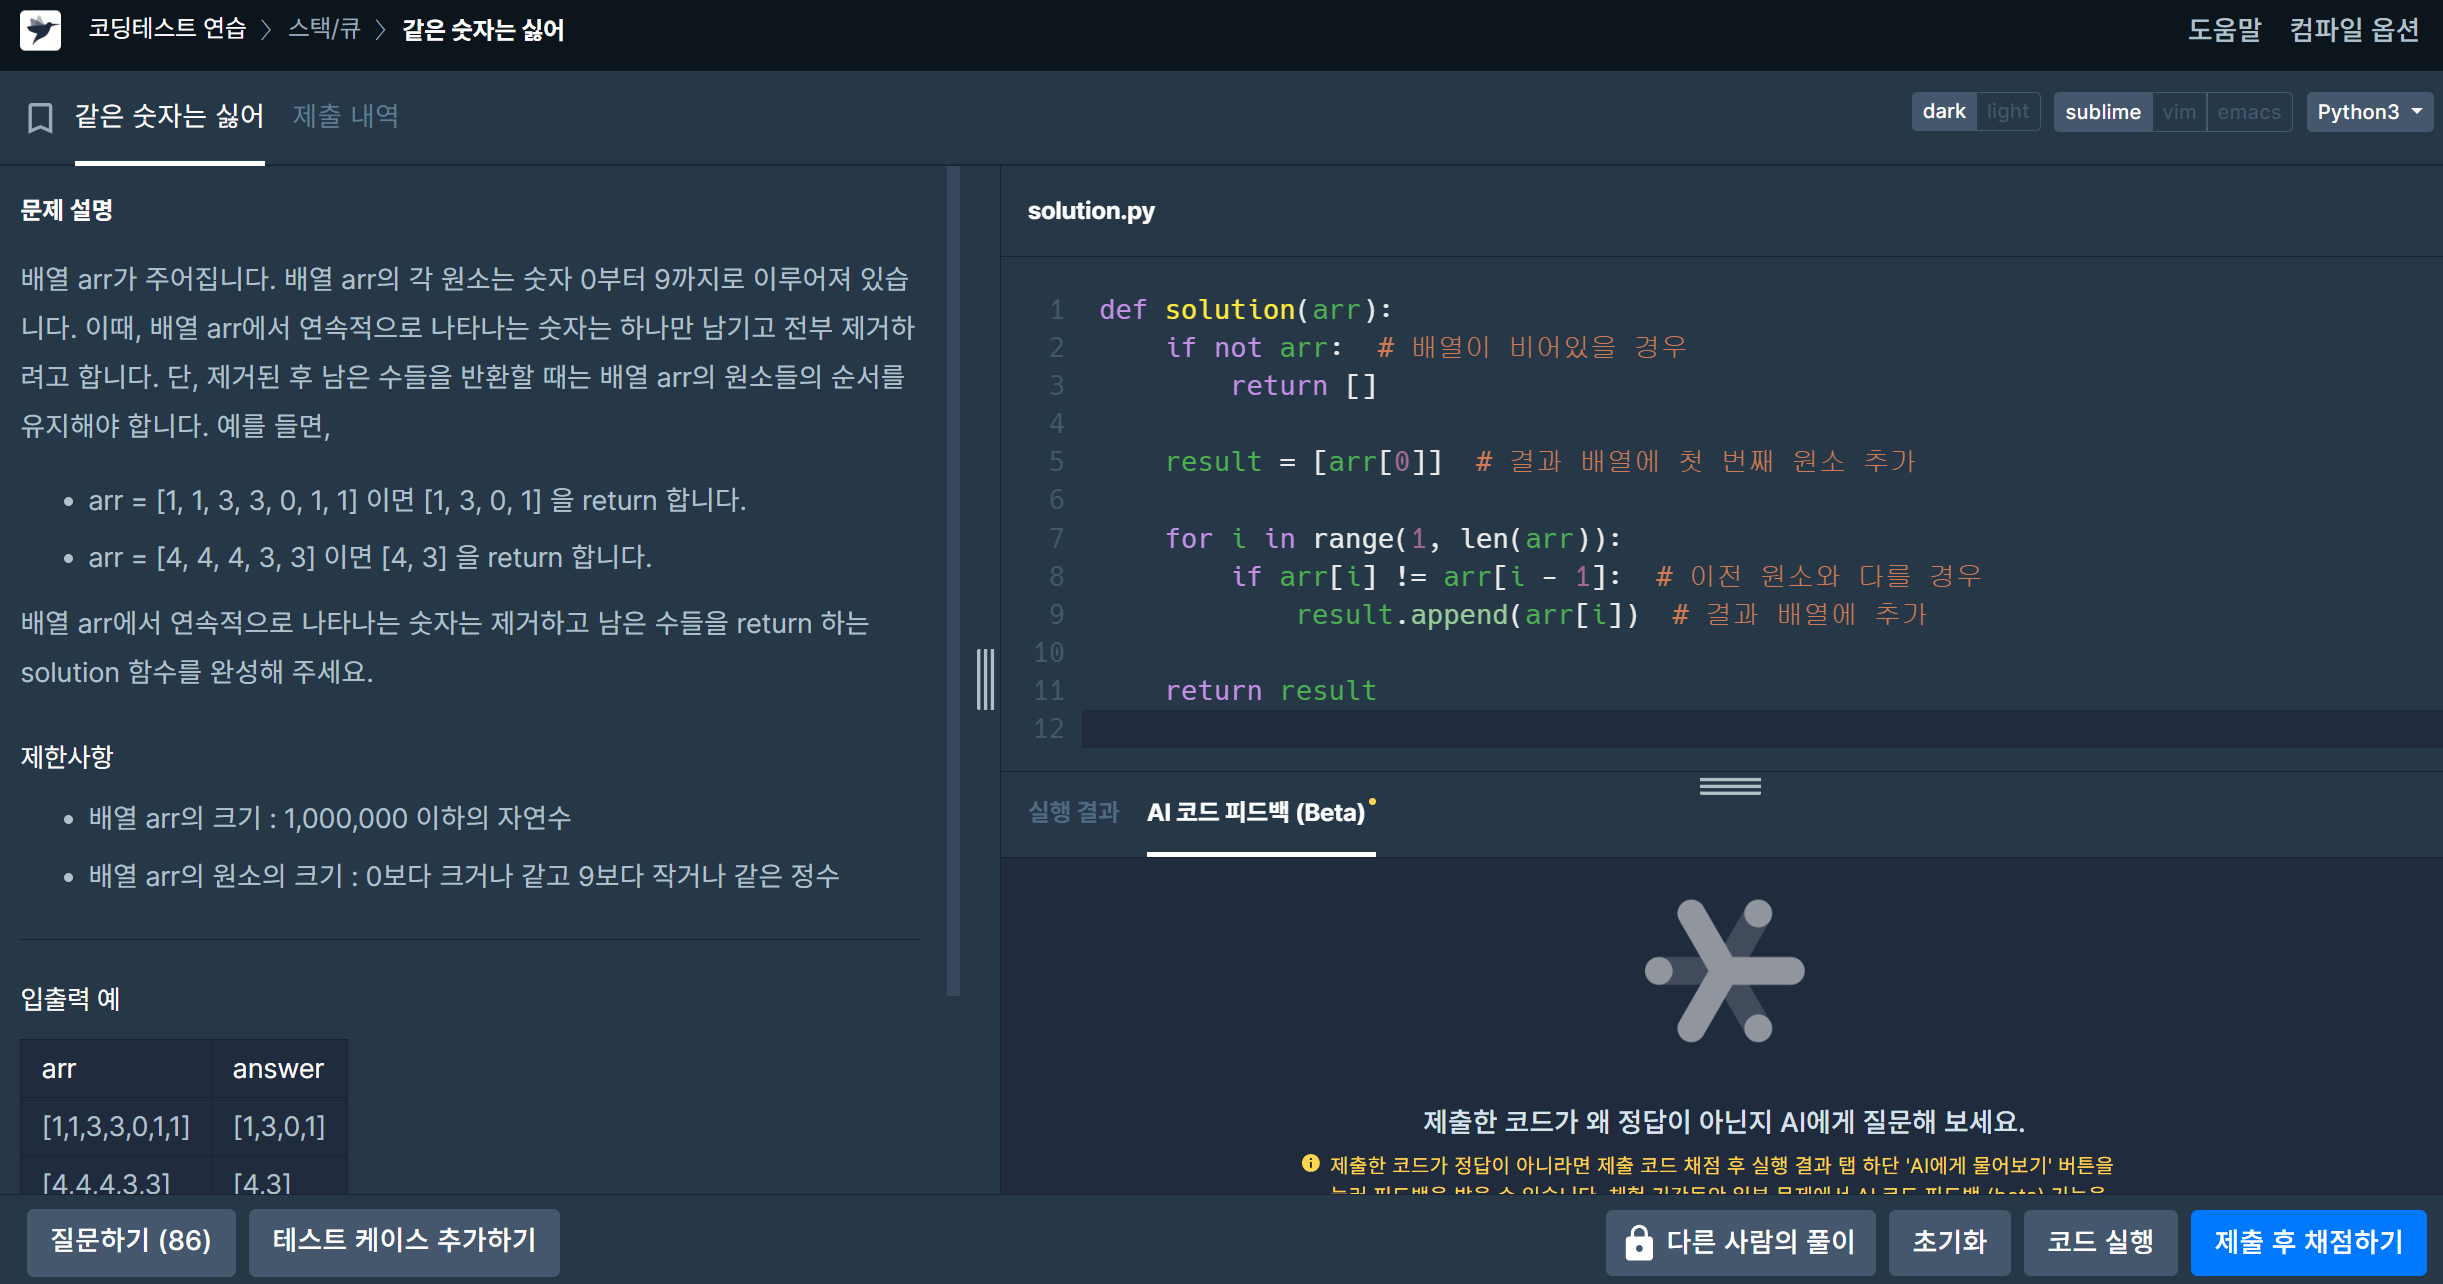
Task: Select the dark theme option
Action: click(1943, 112)
